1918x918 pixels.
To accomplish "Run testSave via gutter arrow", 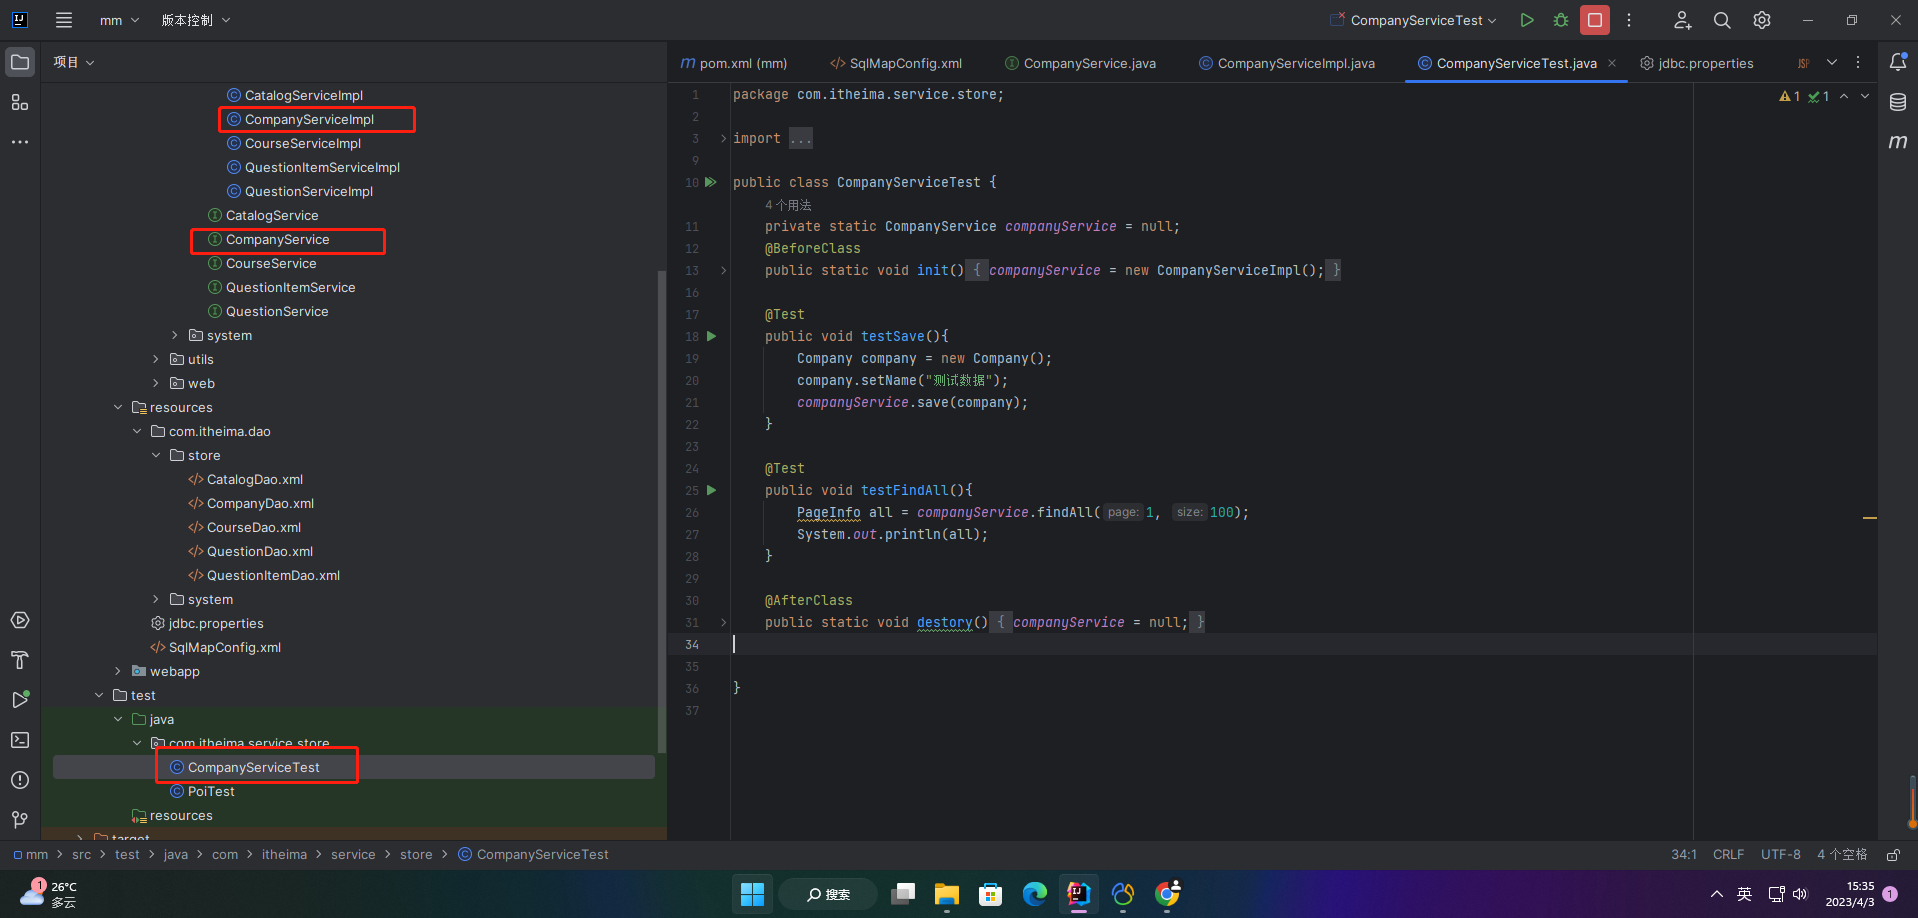I will point(712,336).
